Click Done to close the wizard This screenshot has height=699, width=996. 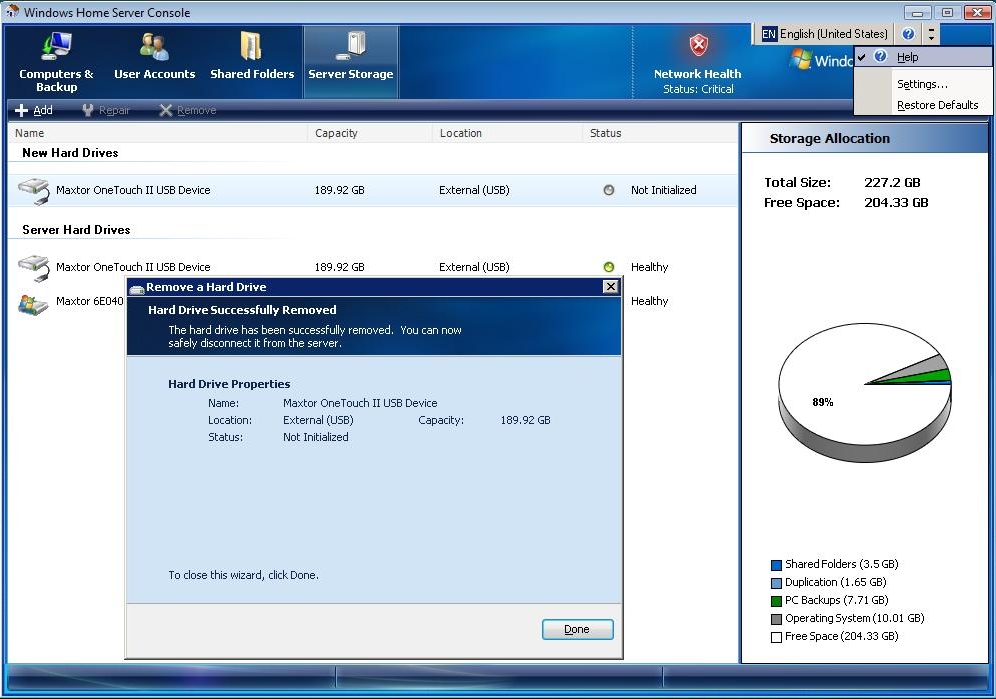tap(577, 629)
